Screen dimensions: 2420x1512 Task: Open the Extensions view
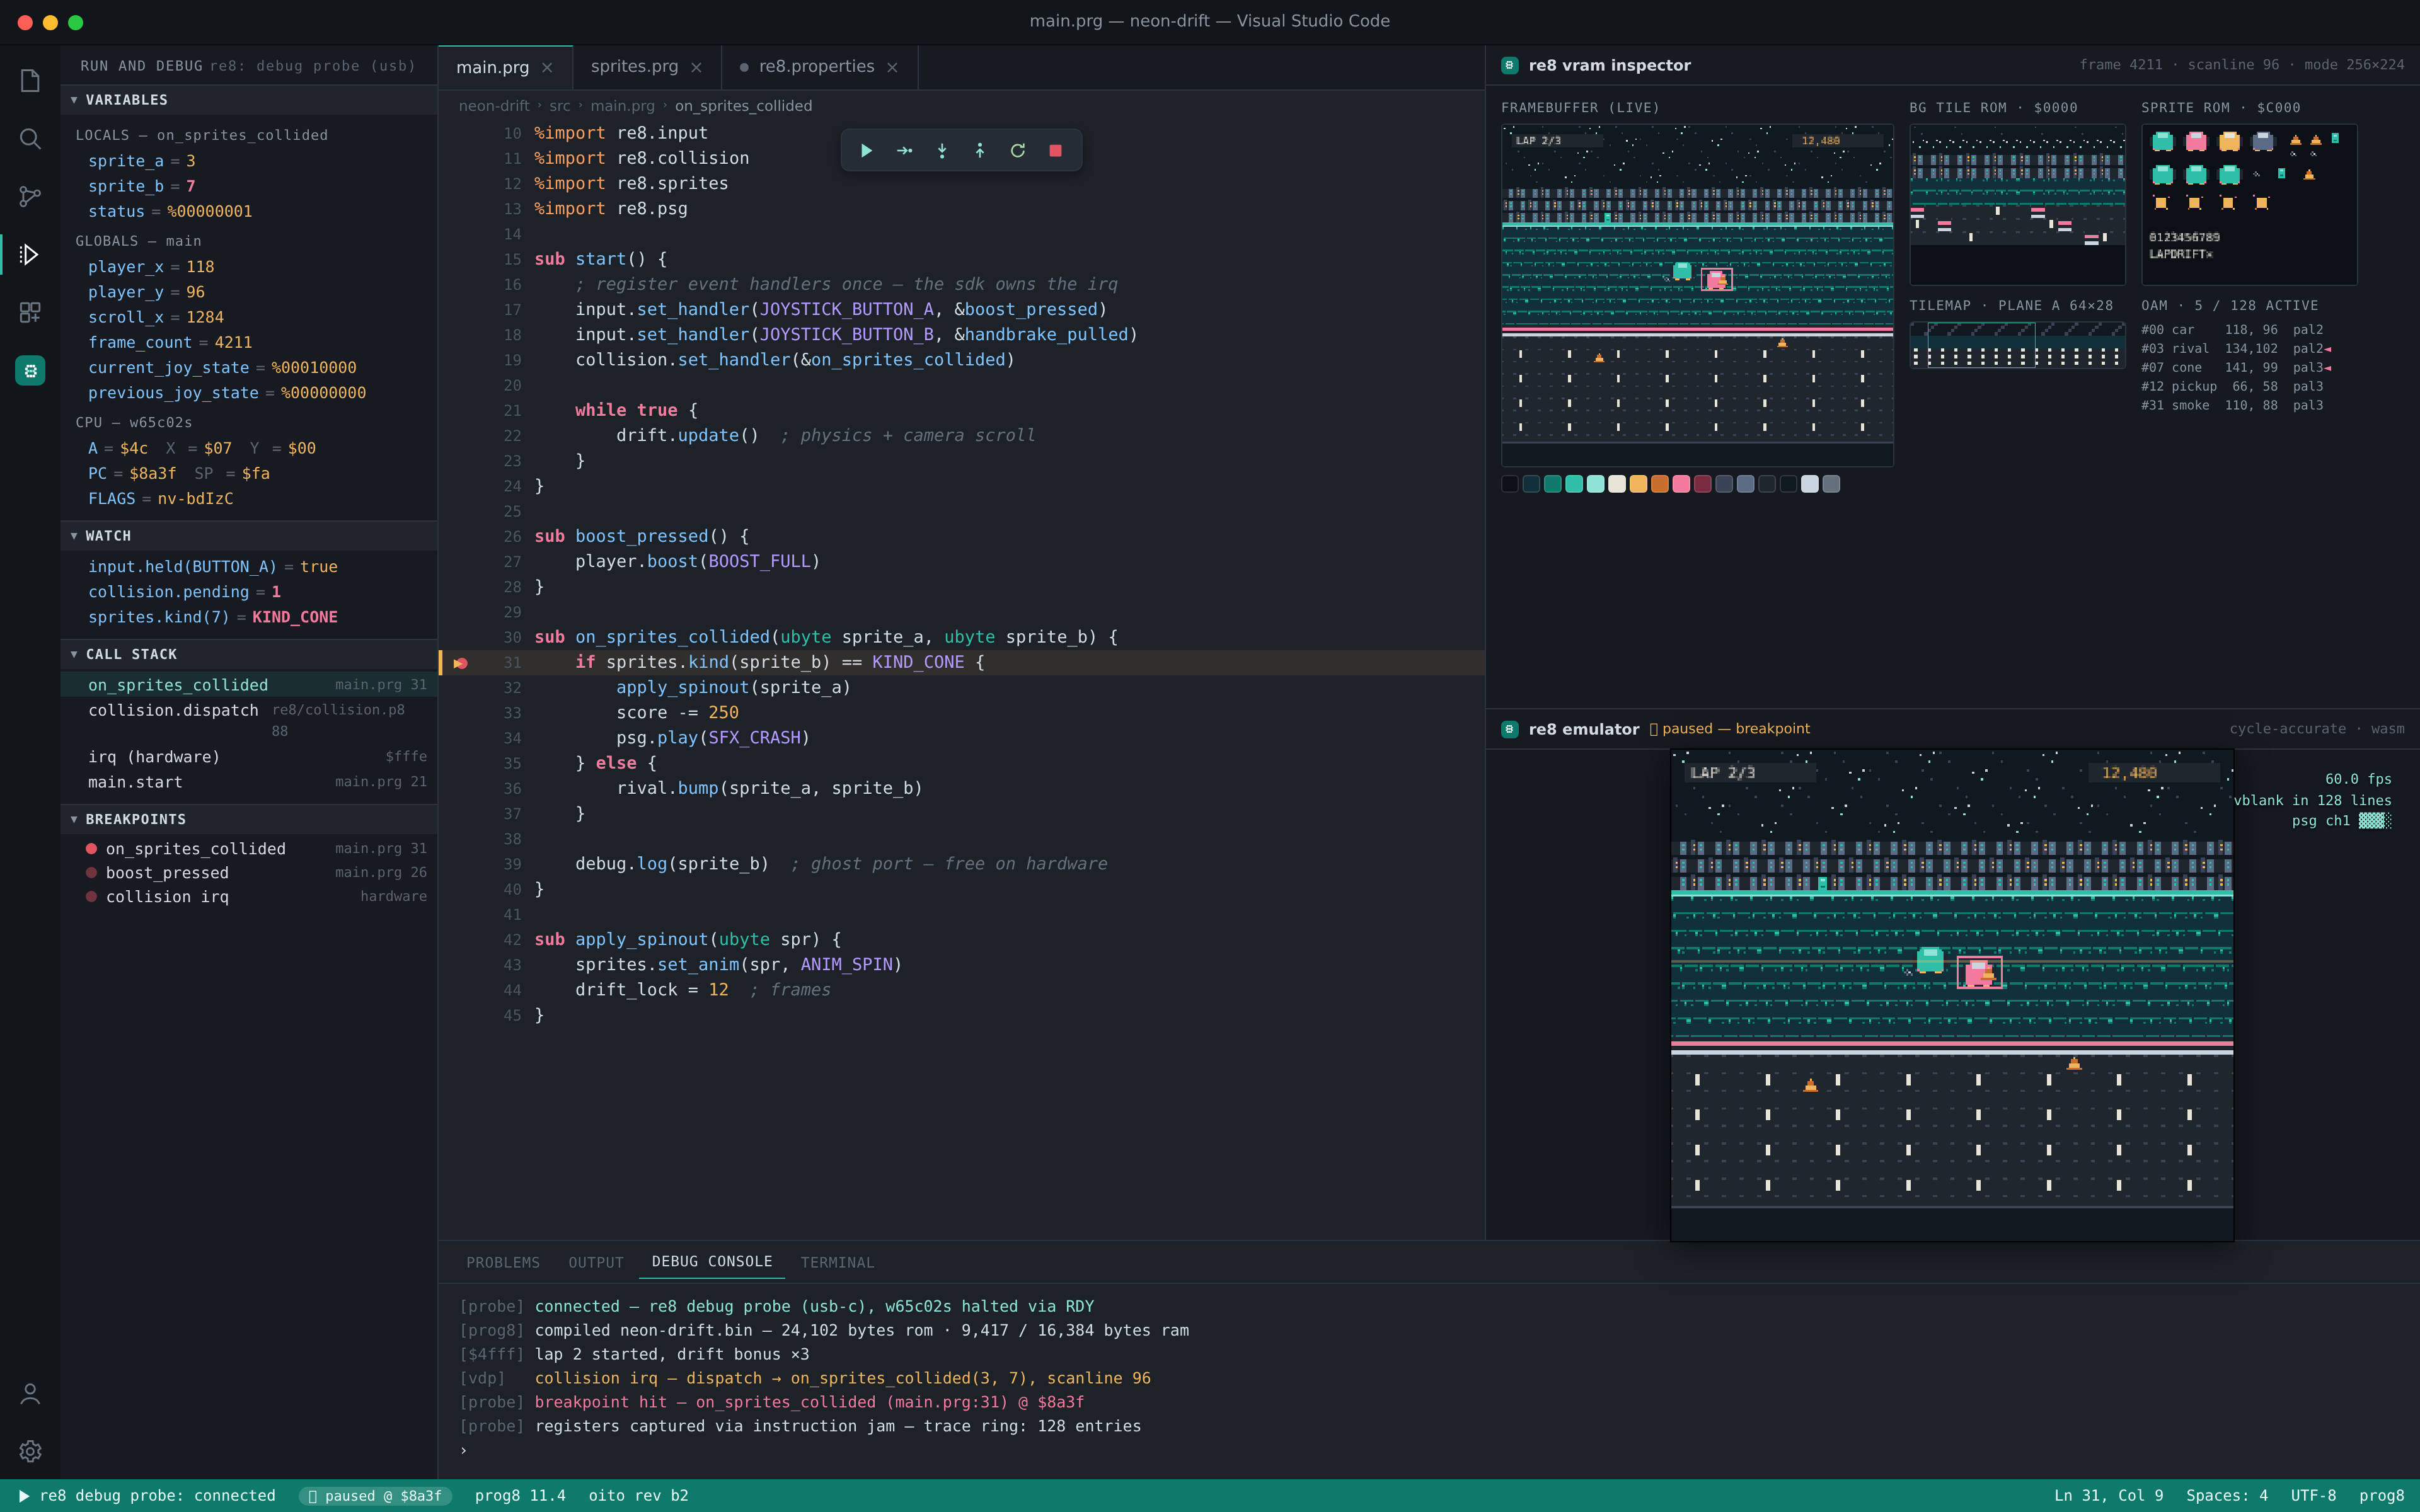[x=30, y=312]
